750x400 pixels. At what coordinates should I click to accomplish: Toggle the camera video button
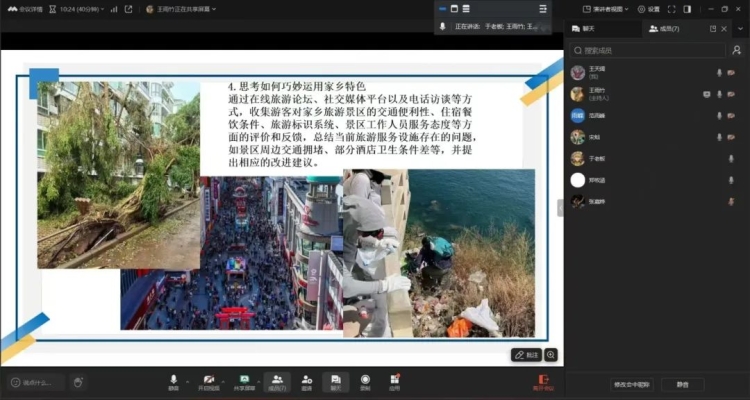(x=208, y=380)
